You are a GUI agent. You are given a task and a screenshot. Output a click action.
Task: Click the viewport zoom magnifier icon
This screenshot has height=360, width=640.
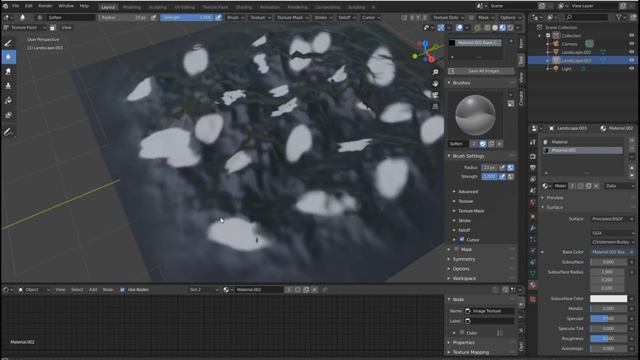click(x=435, y=72)
